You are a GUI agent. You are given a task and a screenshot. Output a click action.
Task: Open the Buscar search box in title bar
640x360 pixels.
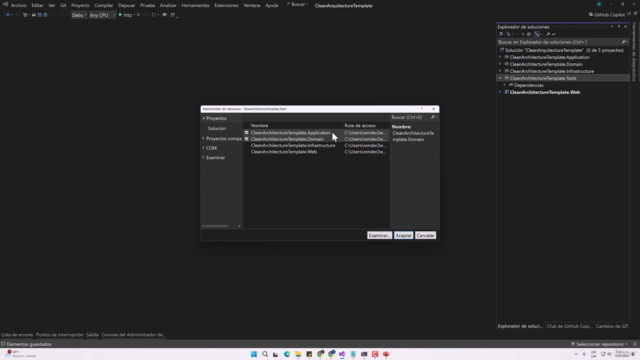(x=298, y=4)
